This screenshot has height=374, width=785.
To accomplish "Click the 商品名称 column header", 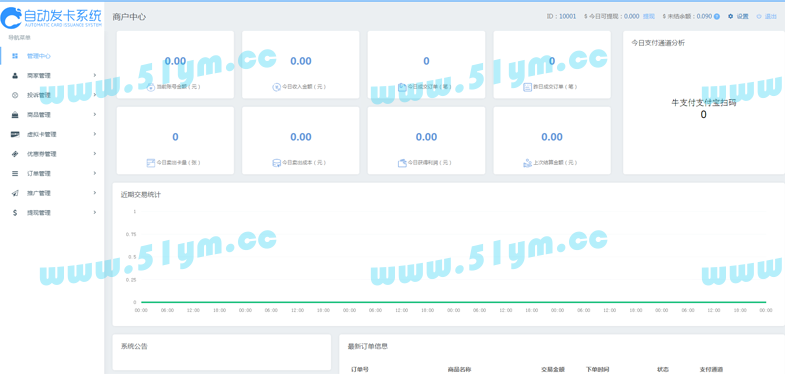I will [x=459, y=369].
